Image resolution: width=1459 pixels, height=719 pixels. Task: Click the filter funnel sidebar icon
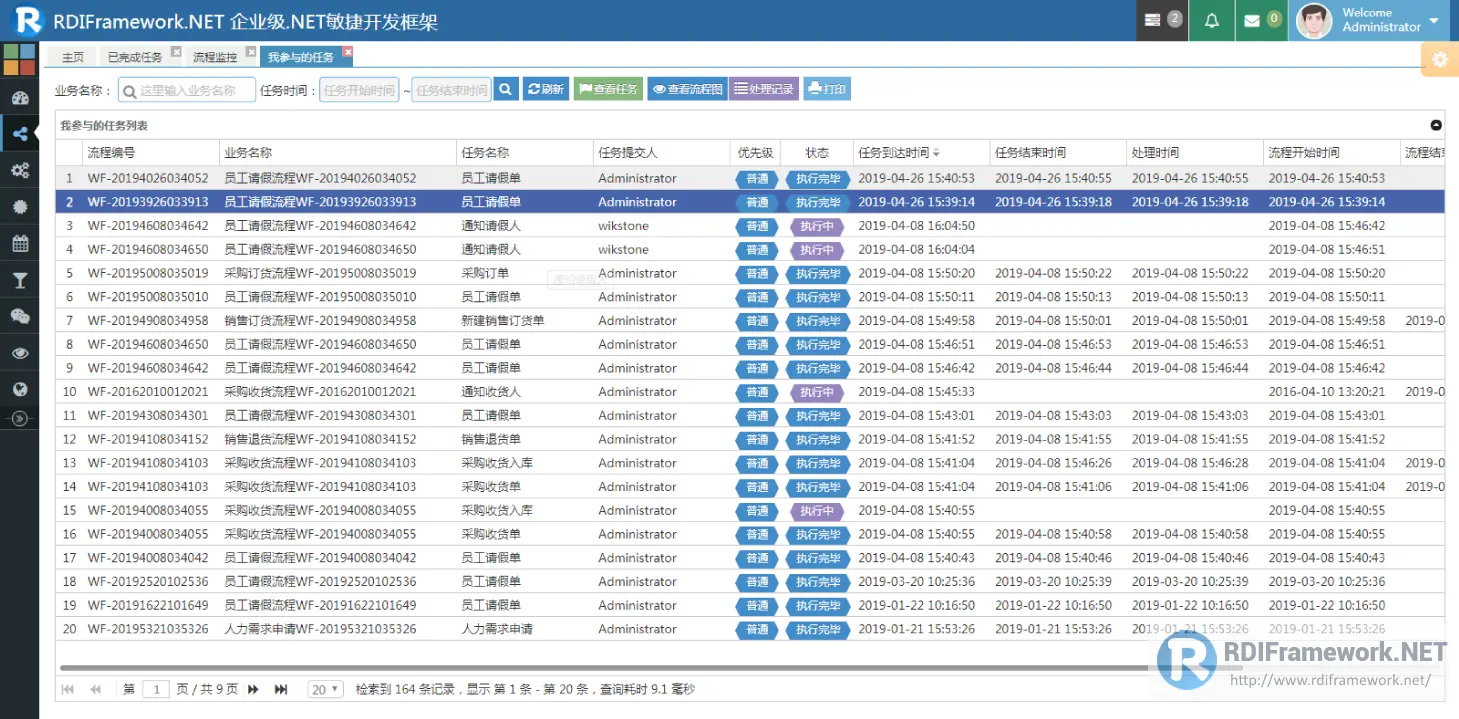pos(20,280)
